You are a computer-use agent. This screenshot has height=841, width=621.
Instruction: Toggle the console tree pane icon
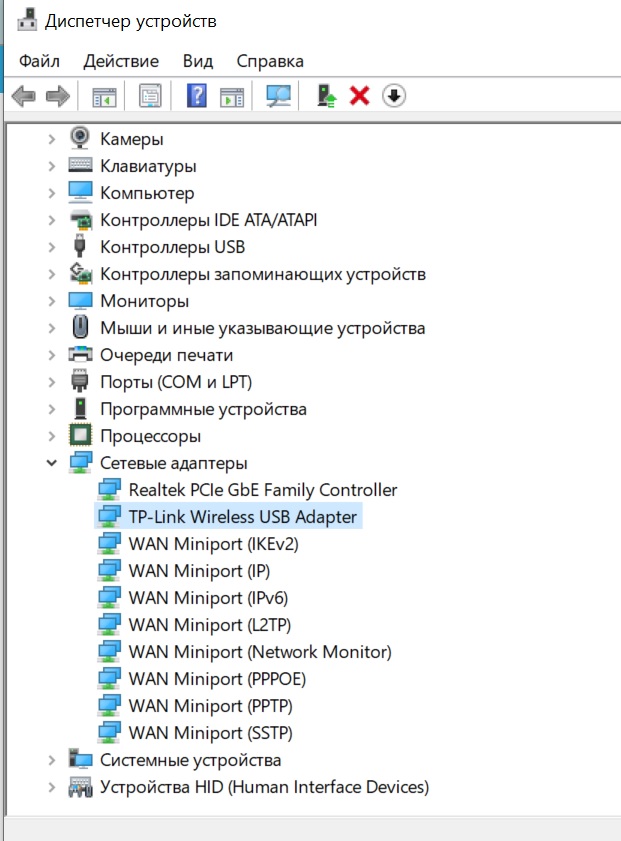pos(104,97)
